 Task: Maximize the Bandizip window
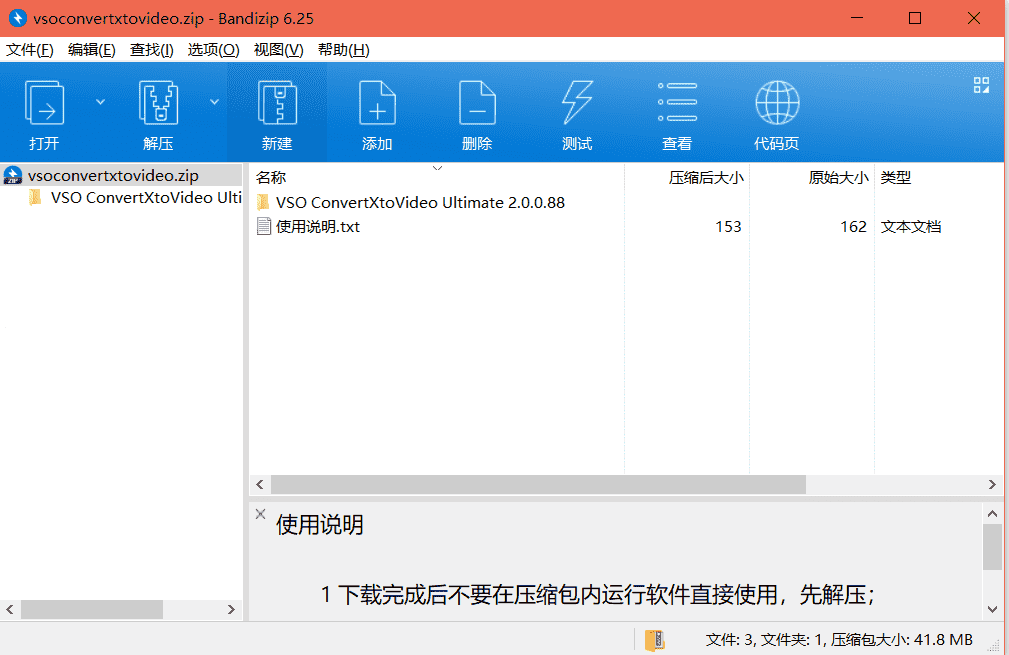click(914, 18)
